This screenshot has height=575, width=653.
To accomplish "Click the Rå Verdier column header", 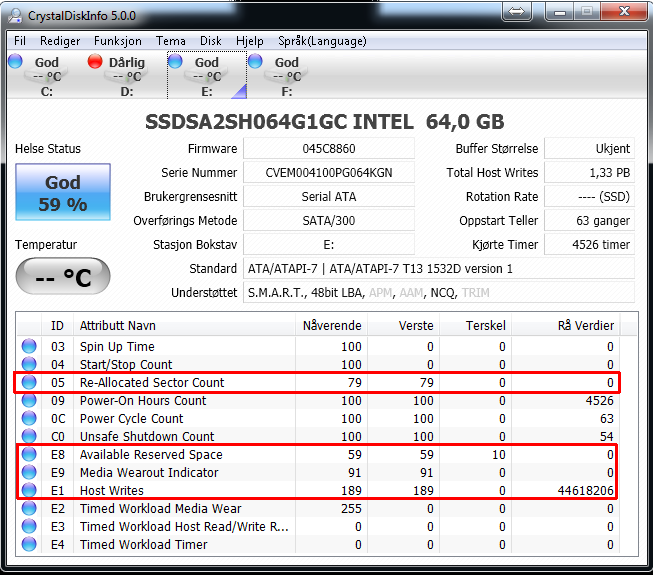I will (x=566, y=325).
